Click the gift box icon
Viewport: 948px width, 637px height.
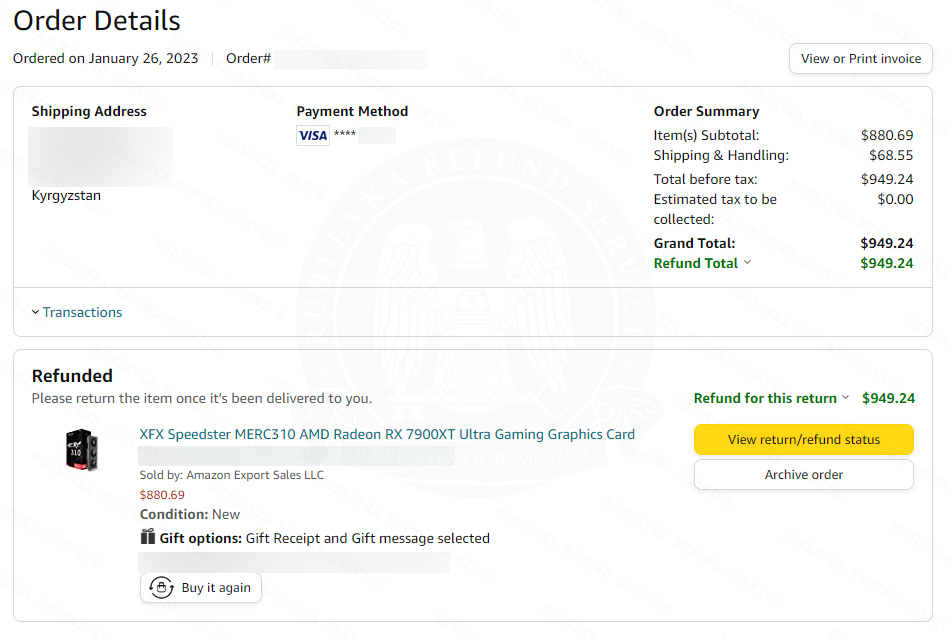click(x=148, y=537)
